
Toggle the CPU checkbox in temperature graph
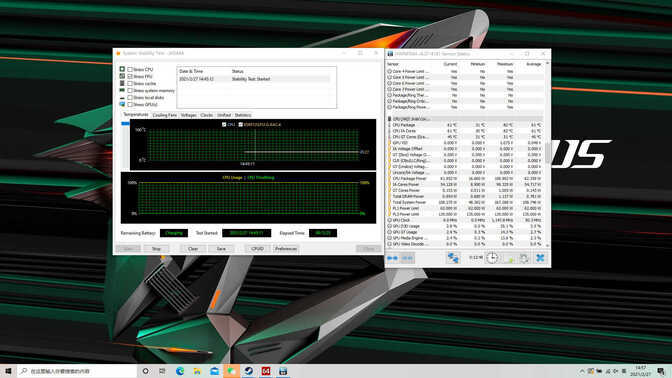[x=224, y=124]
